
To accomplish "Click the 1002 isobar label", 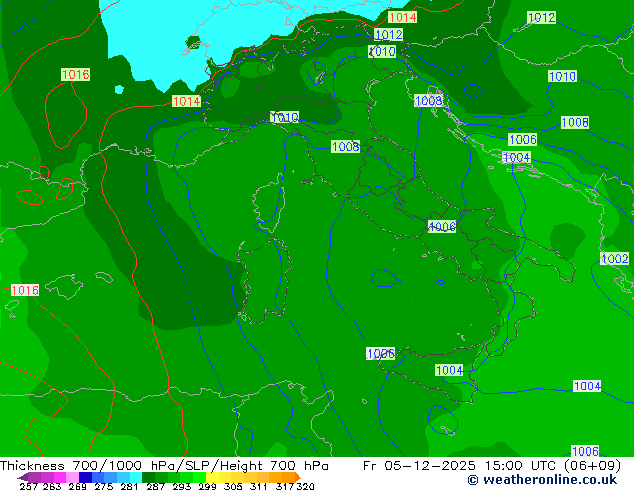I will [615, 259].
